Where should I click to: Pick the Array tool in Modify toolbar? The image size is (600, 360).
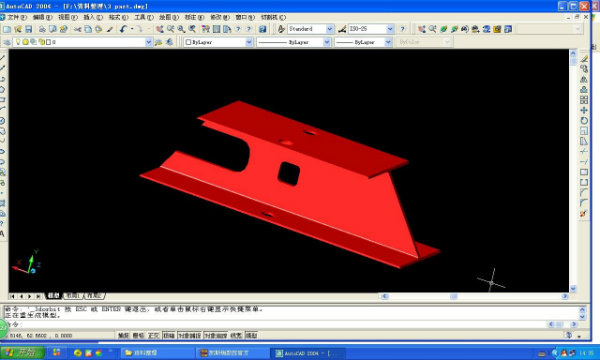(584, 100)
